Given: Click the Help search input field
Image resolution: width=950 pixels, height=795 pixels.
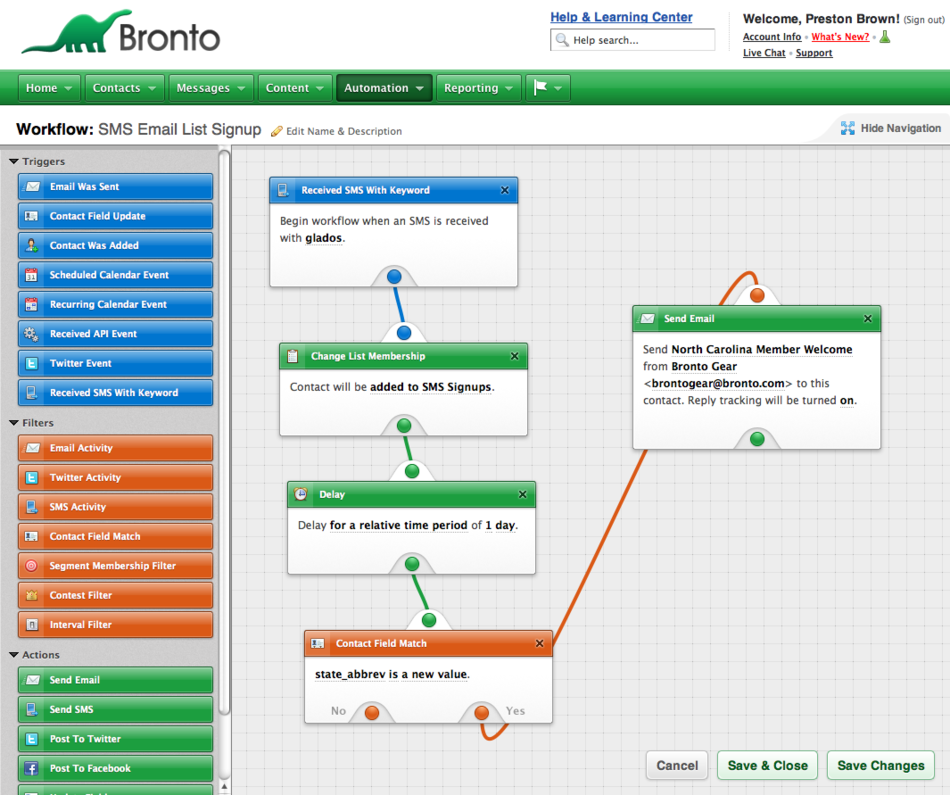Looking at the screenshot, I should [x=640, y=40].
